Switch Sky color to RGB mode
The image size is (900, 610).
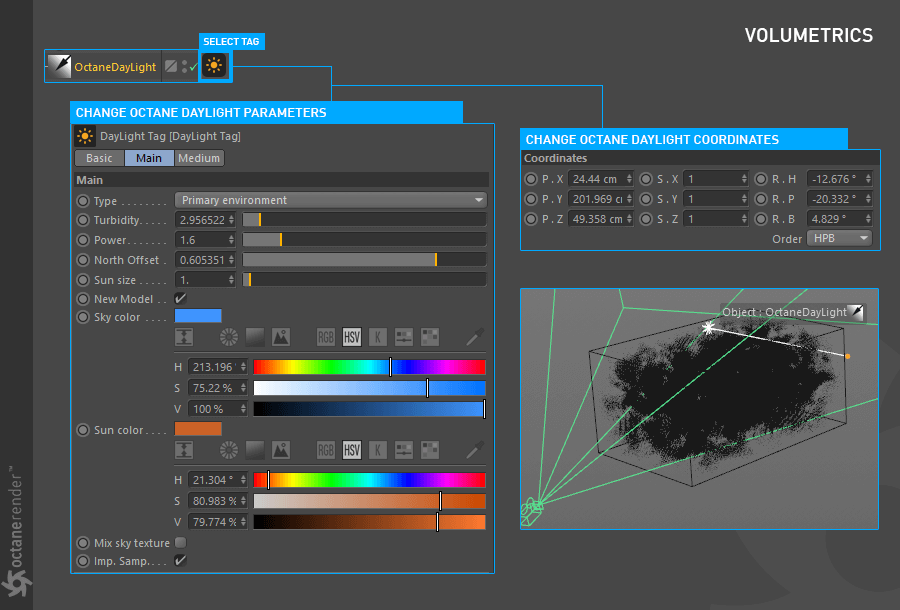325,337
